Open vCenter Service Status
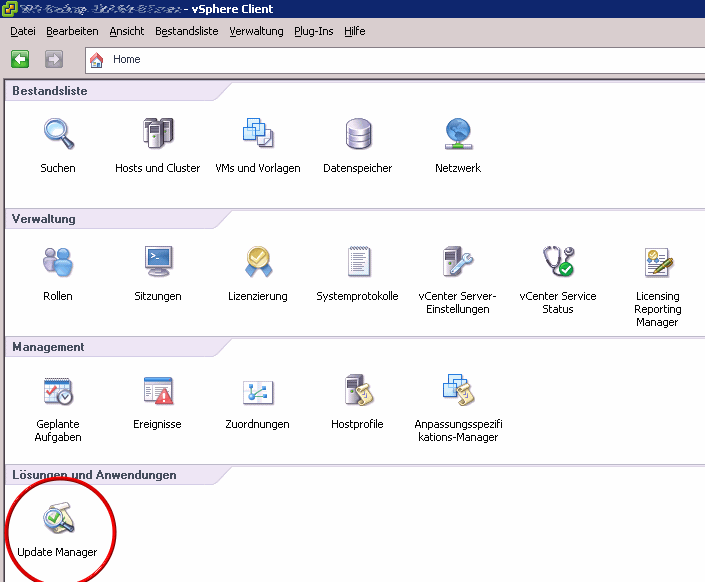 click(558, 262)
